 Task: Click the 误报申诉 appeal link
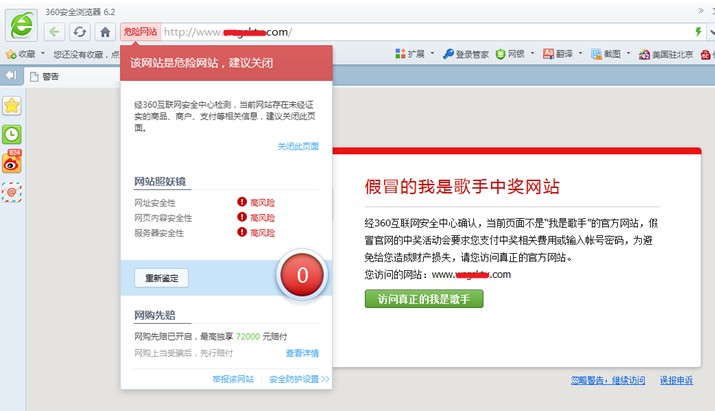coord(676,380)
